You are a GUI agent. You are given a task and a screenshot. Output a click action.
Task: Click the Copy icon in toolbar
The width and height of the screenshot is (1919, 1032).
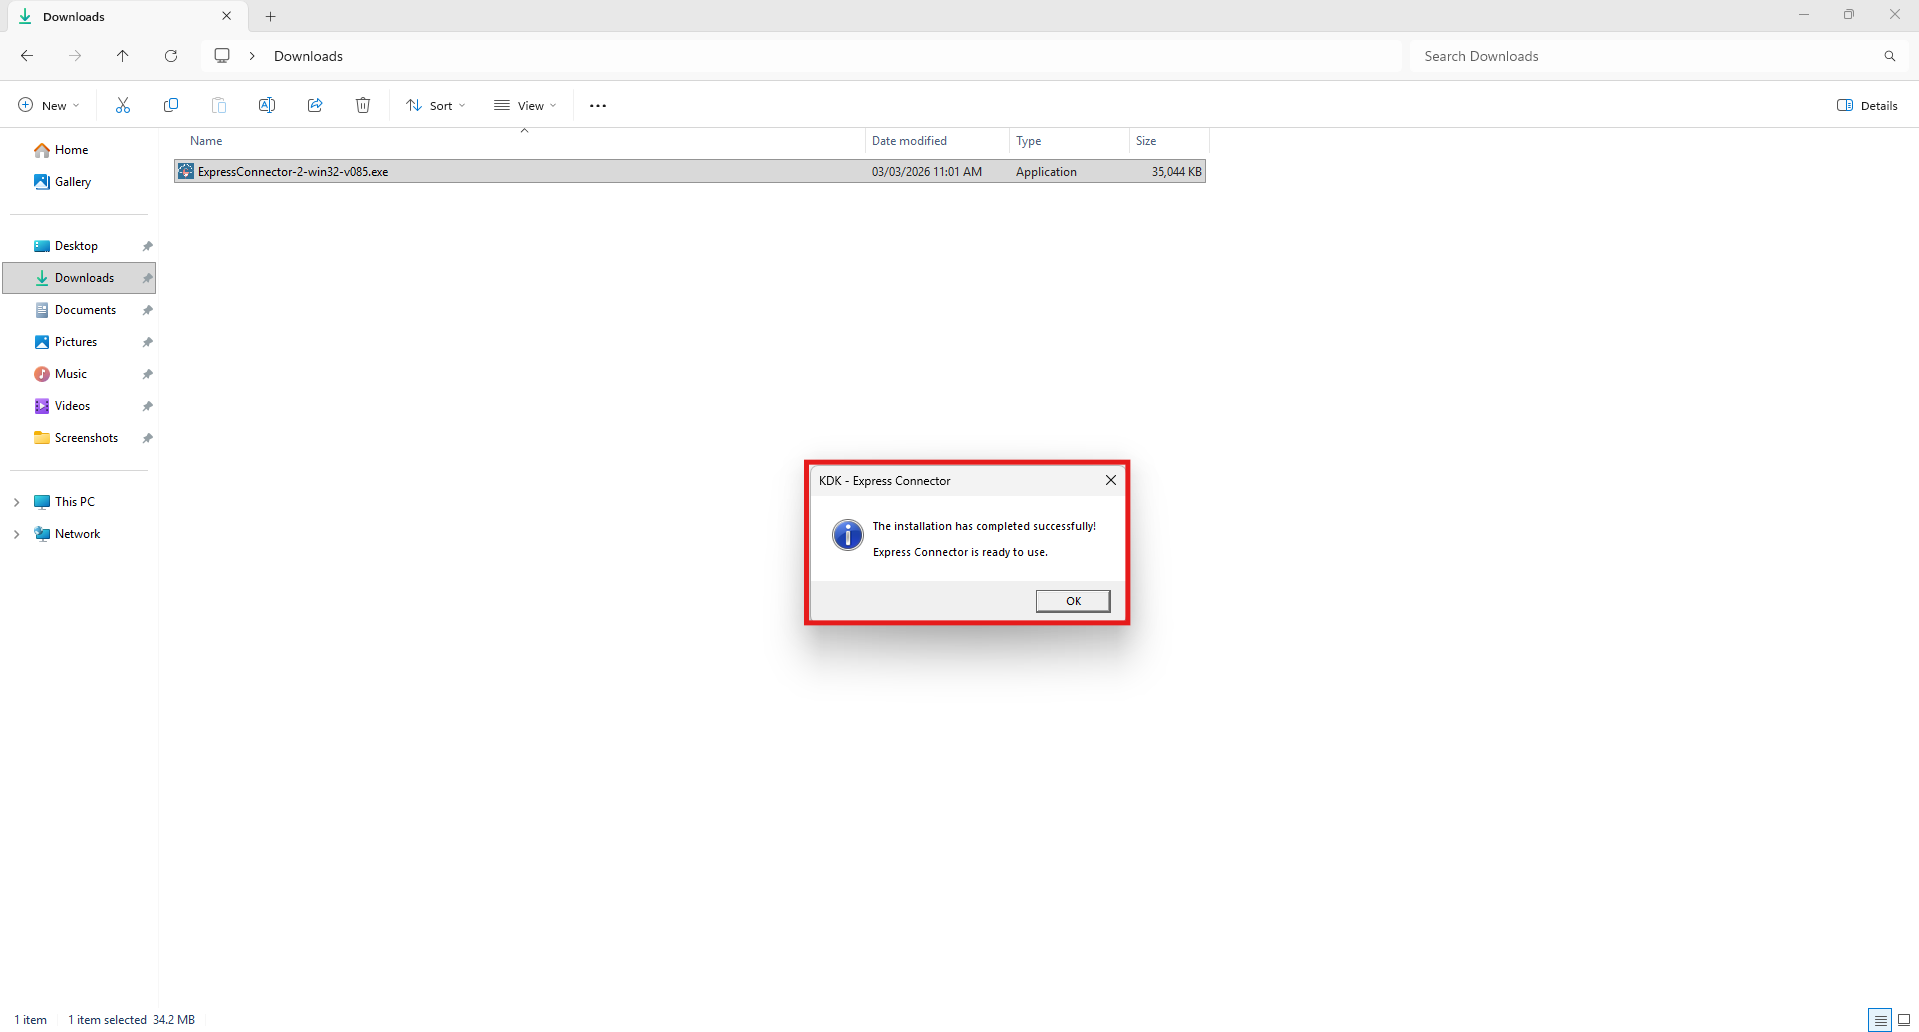[x=171, y=106]
